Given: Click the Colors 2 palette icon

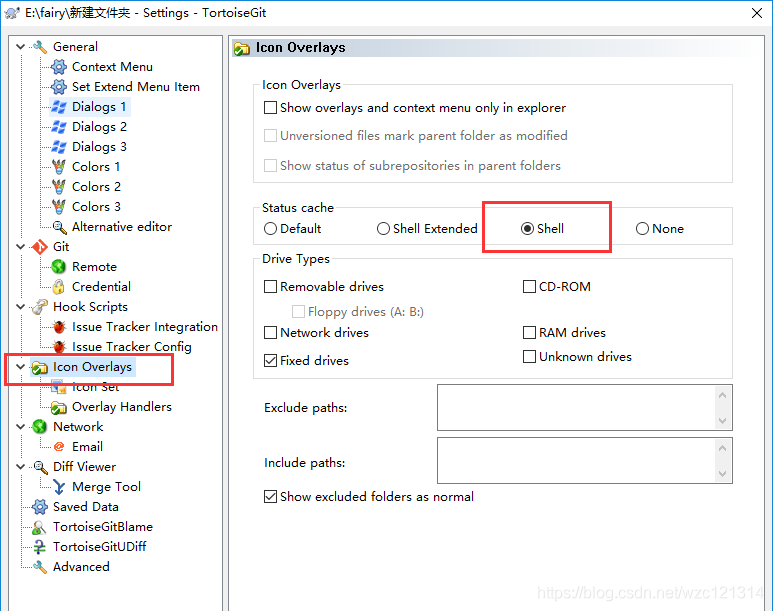Looking at the screenshot, I should pyautogui.click(x=59, y=187).
